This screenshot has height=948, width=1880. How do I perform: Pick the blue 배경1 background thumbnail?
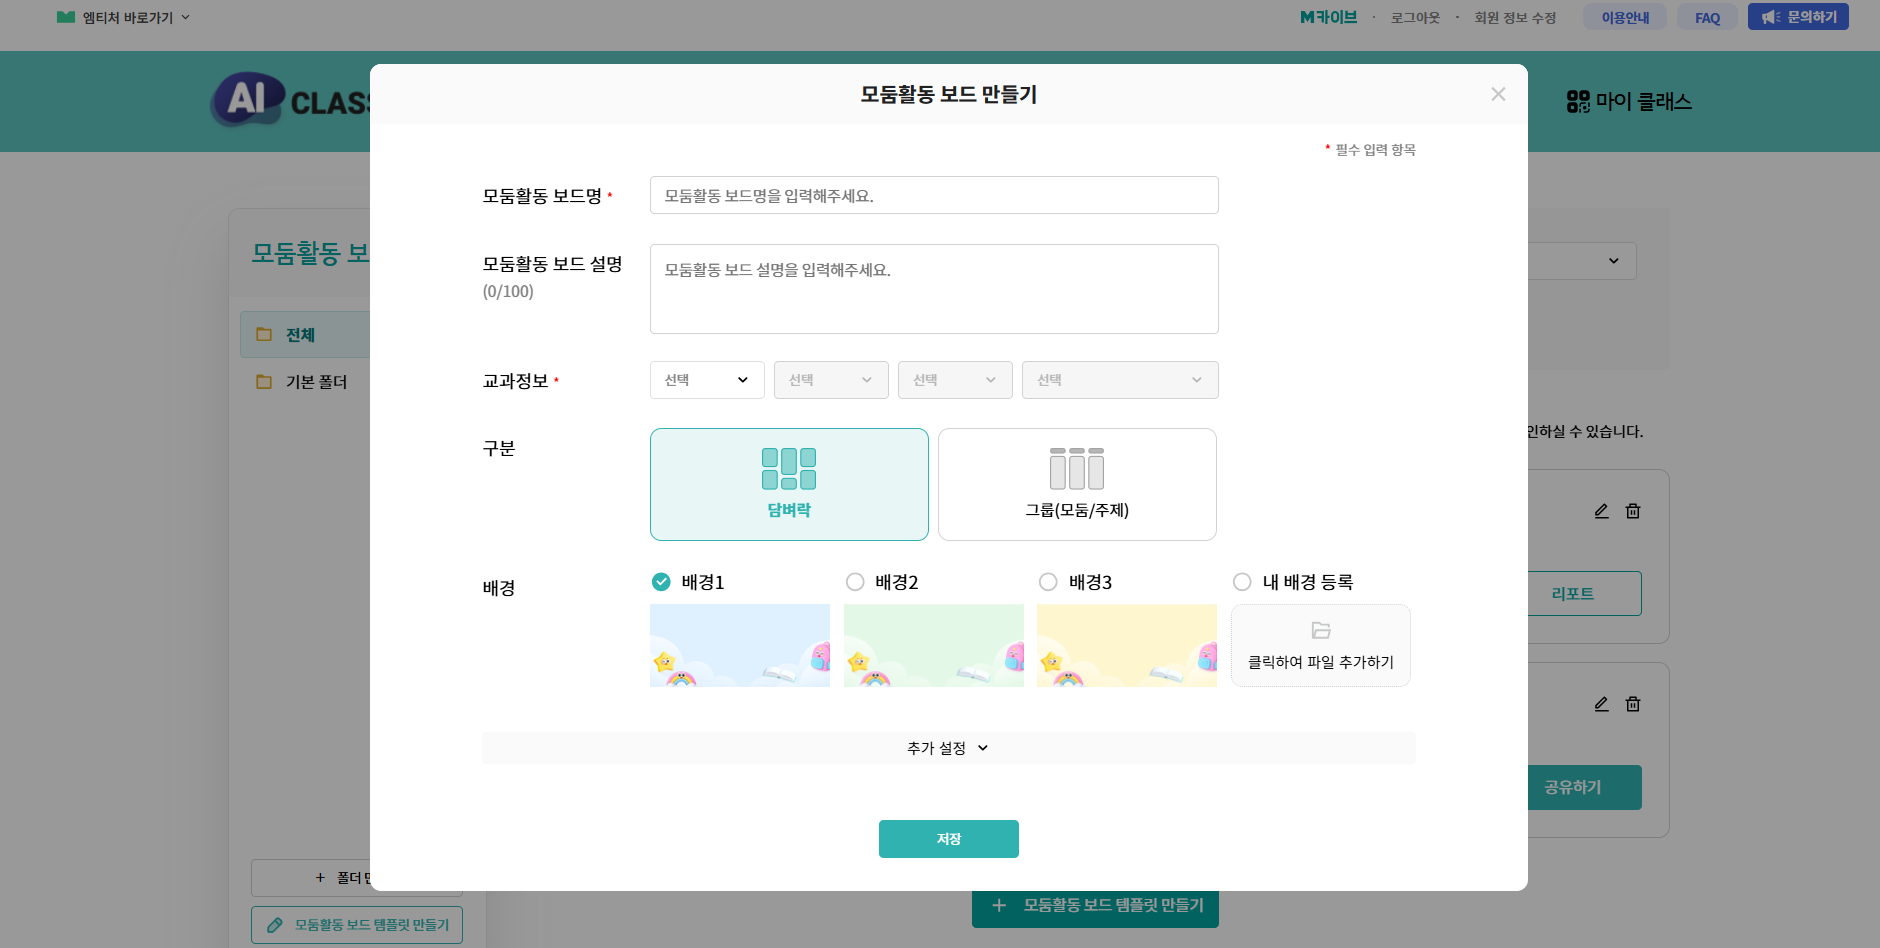(740, 645)
